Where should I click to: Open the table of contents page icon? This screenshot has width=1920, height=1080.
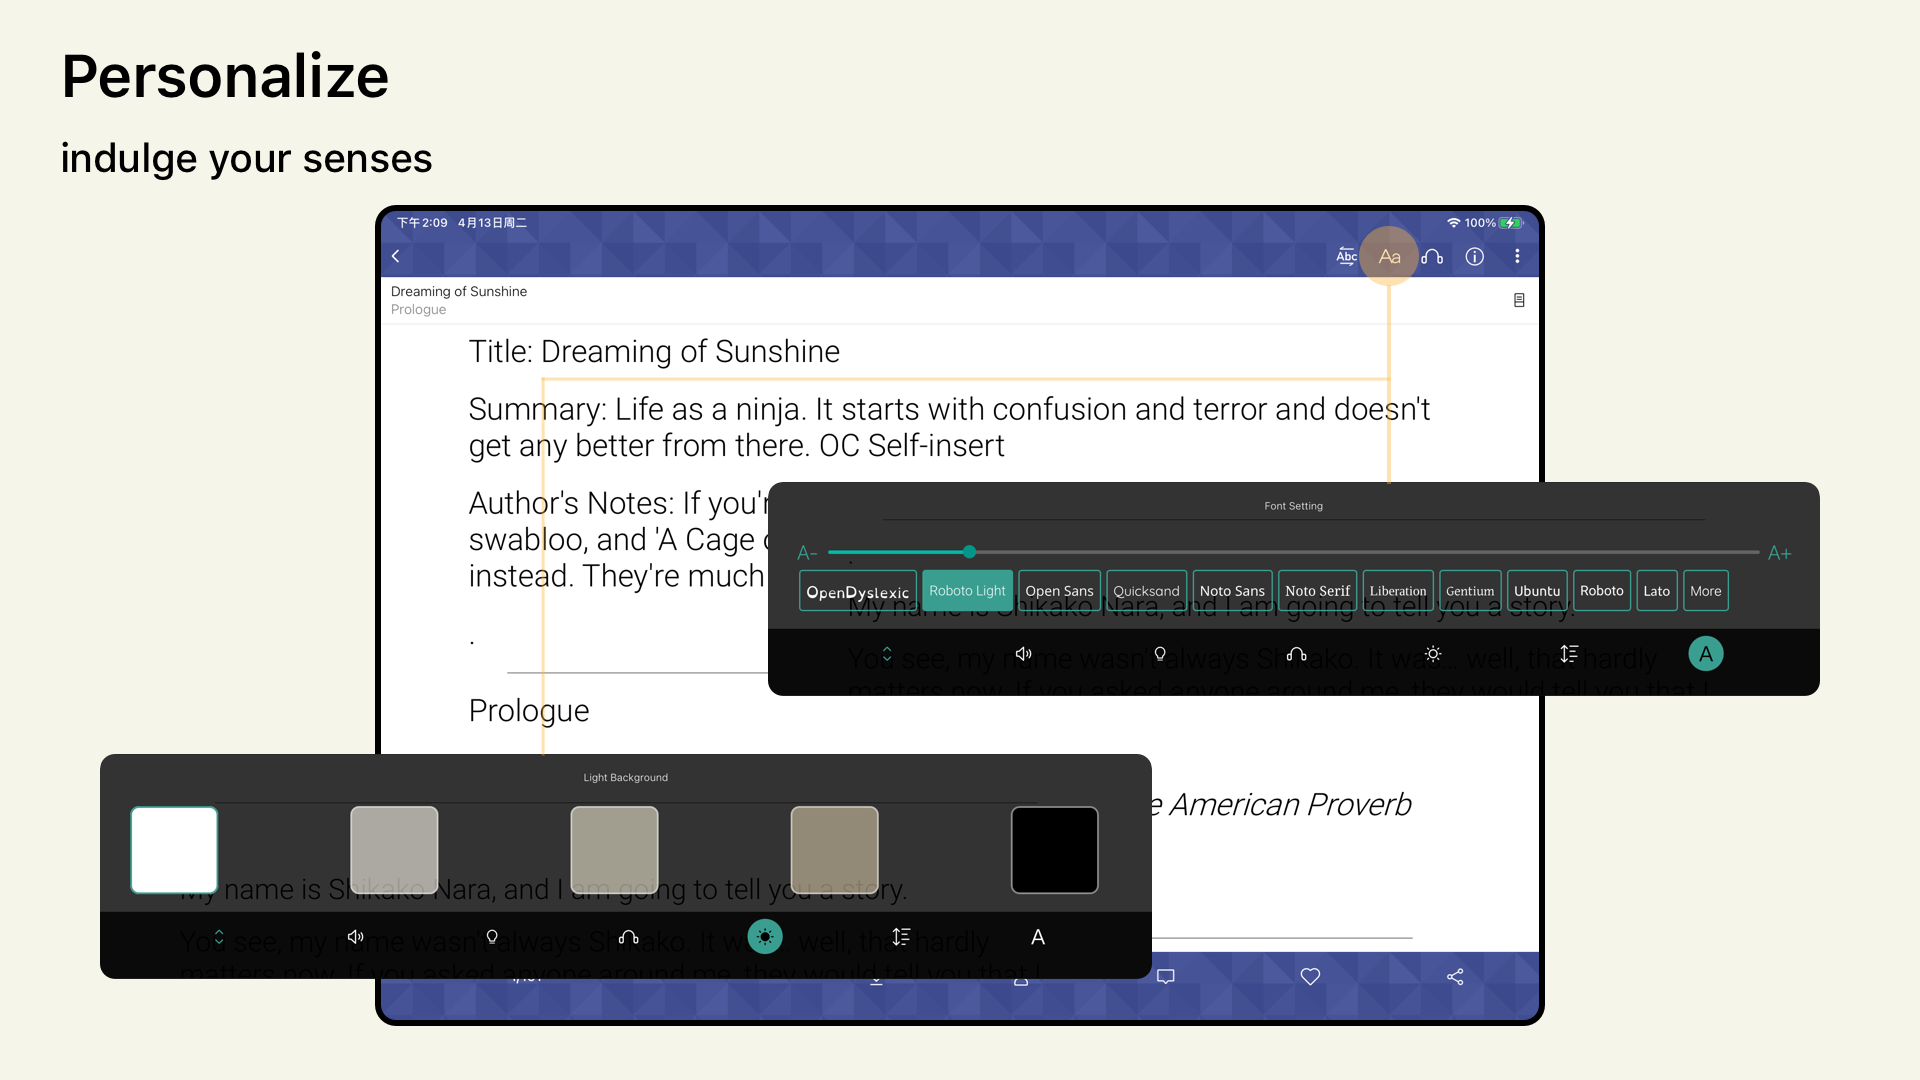tap(1519, 299)
